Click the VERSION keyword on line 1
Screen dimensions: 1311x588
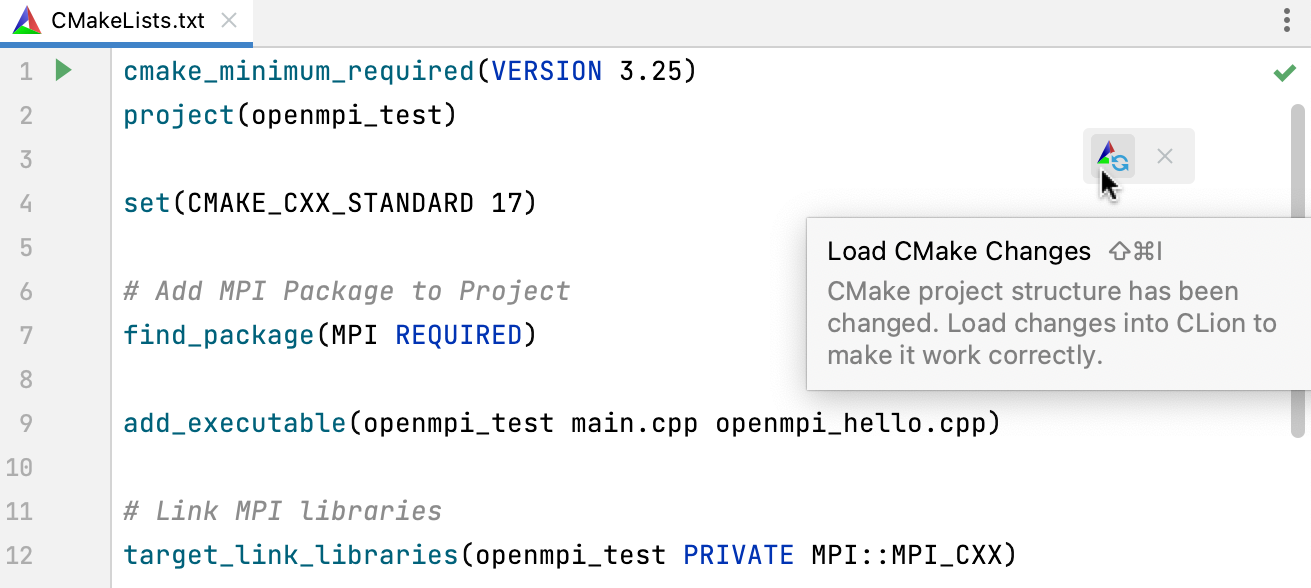(x=547, y=70)
